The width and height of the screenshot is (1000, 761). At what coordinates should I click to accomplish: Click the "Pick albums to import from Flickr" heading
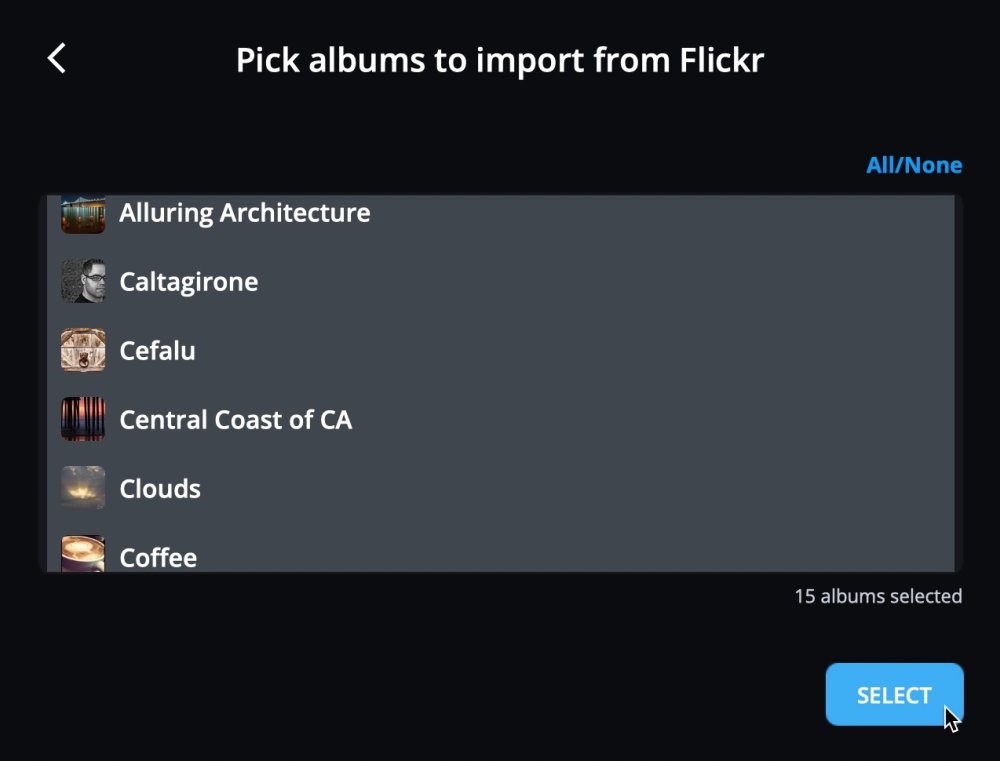[x=500, y=60]
